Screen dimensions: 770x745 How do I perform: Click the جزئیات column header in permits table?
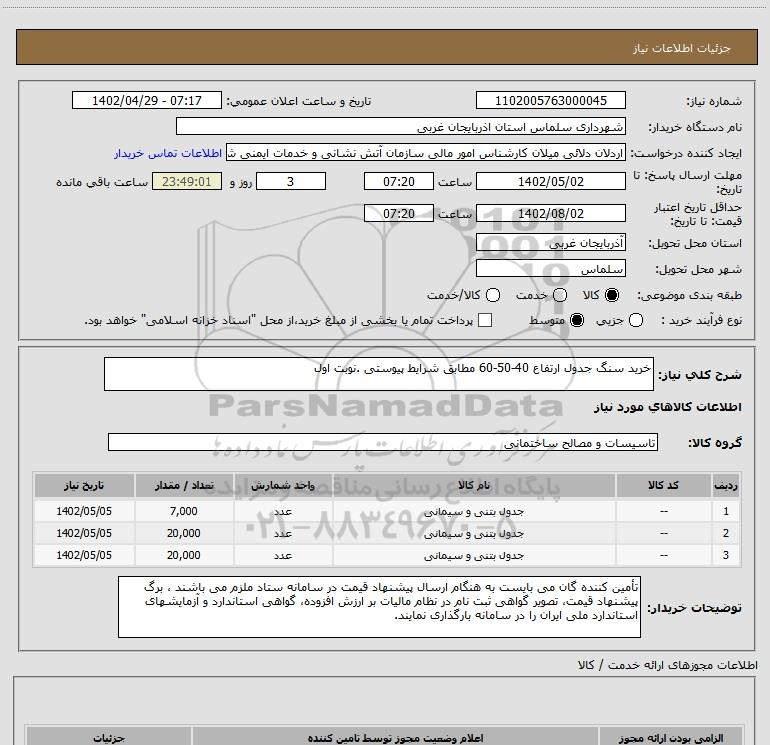(109, 738)
